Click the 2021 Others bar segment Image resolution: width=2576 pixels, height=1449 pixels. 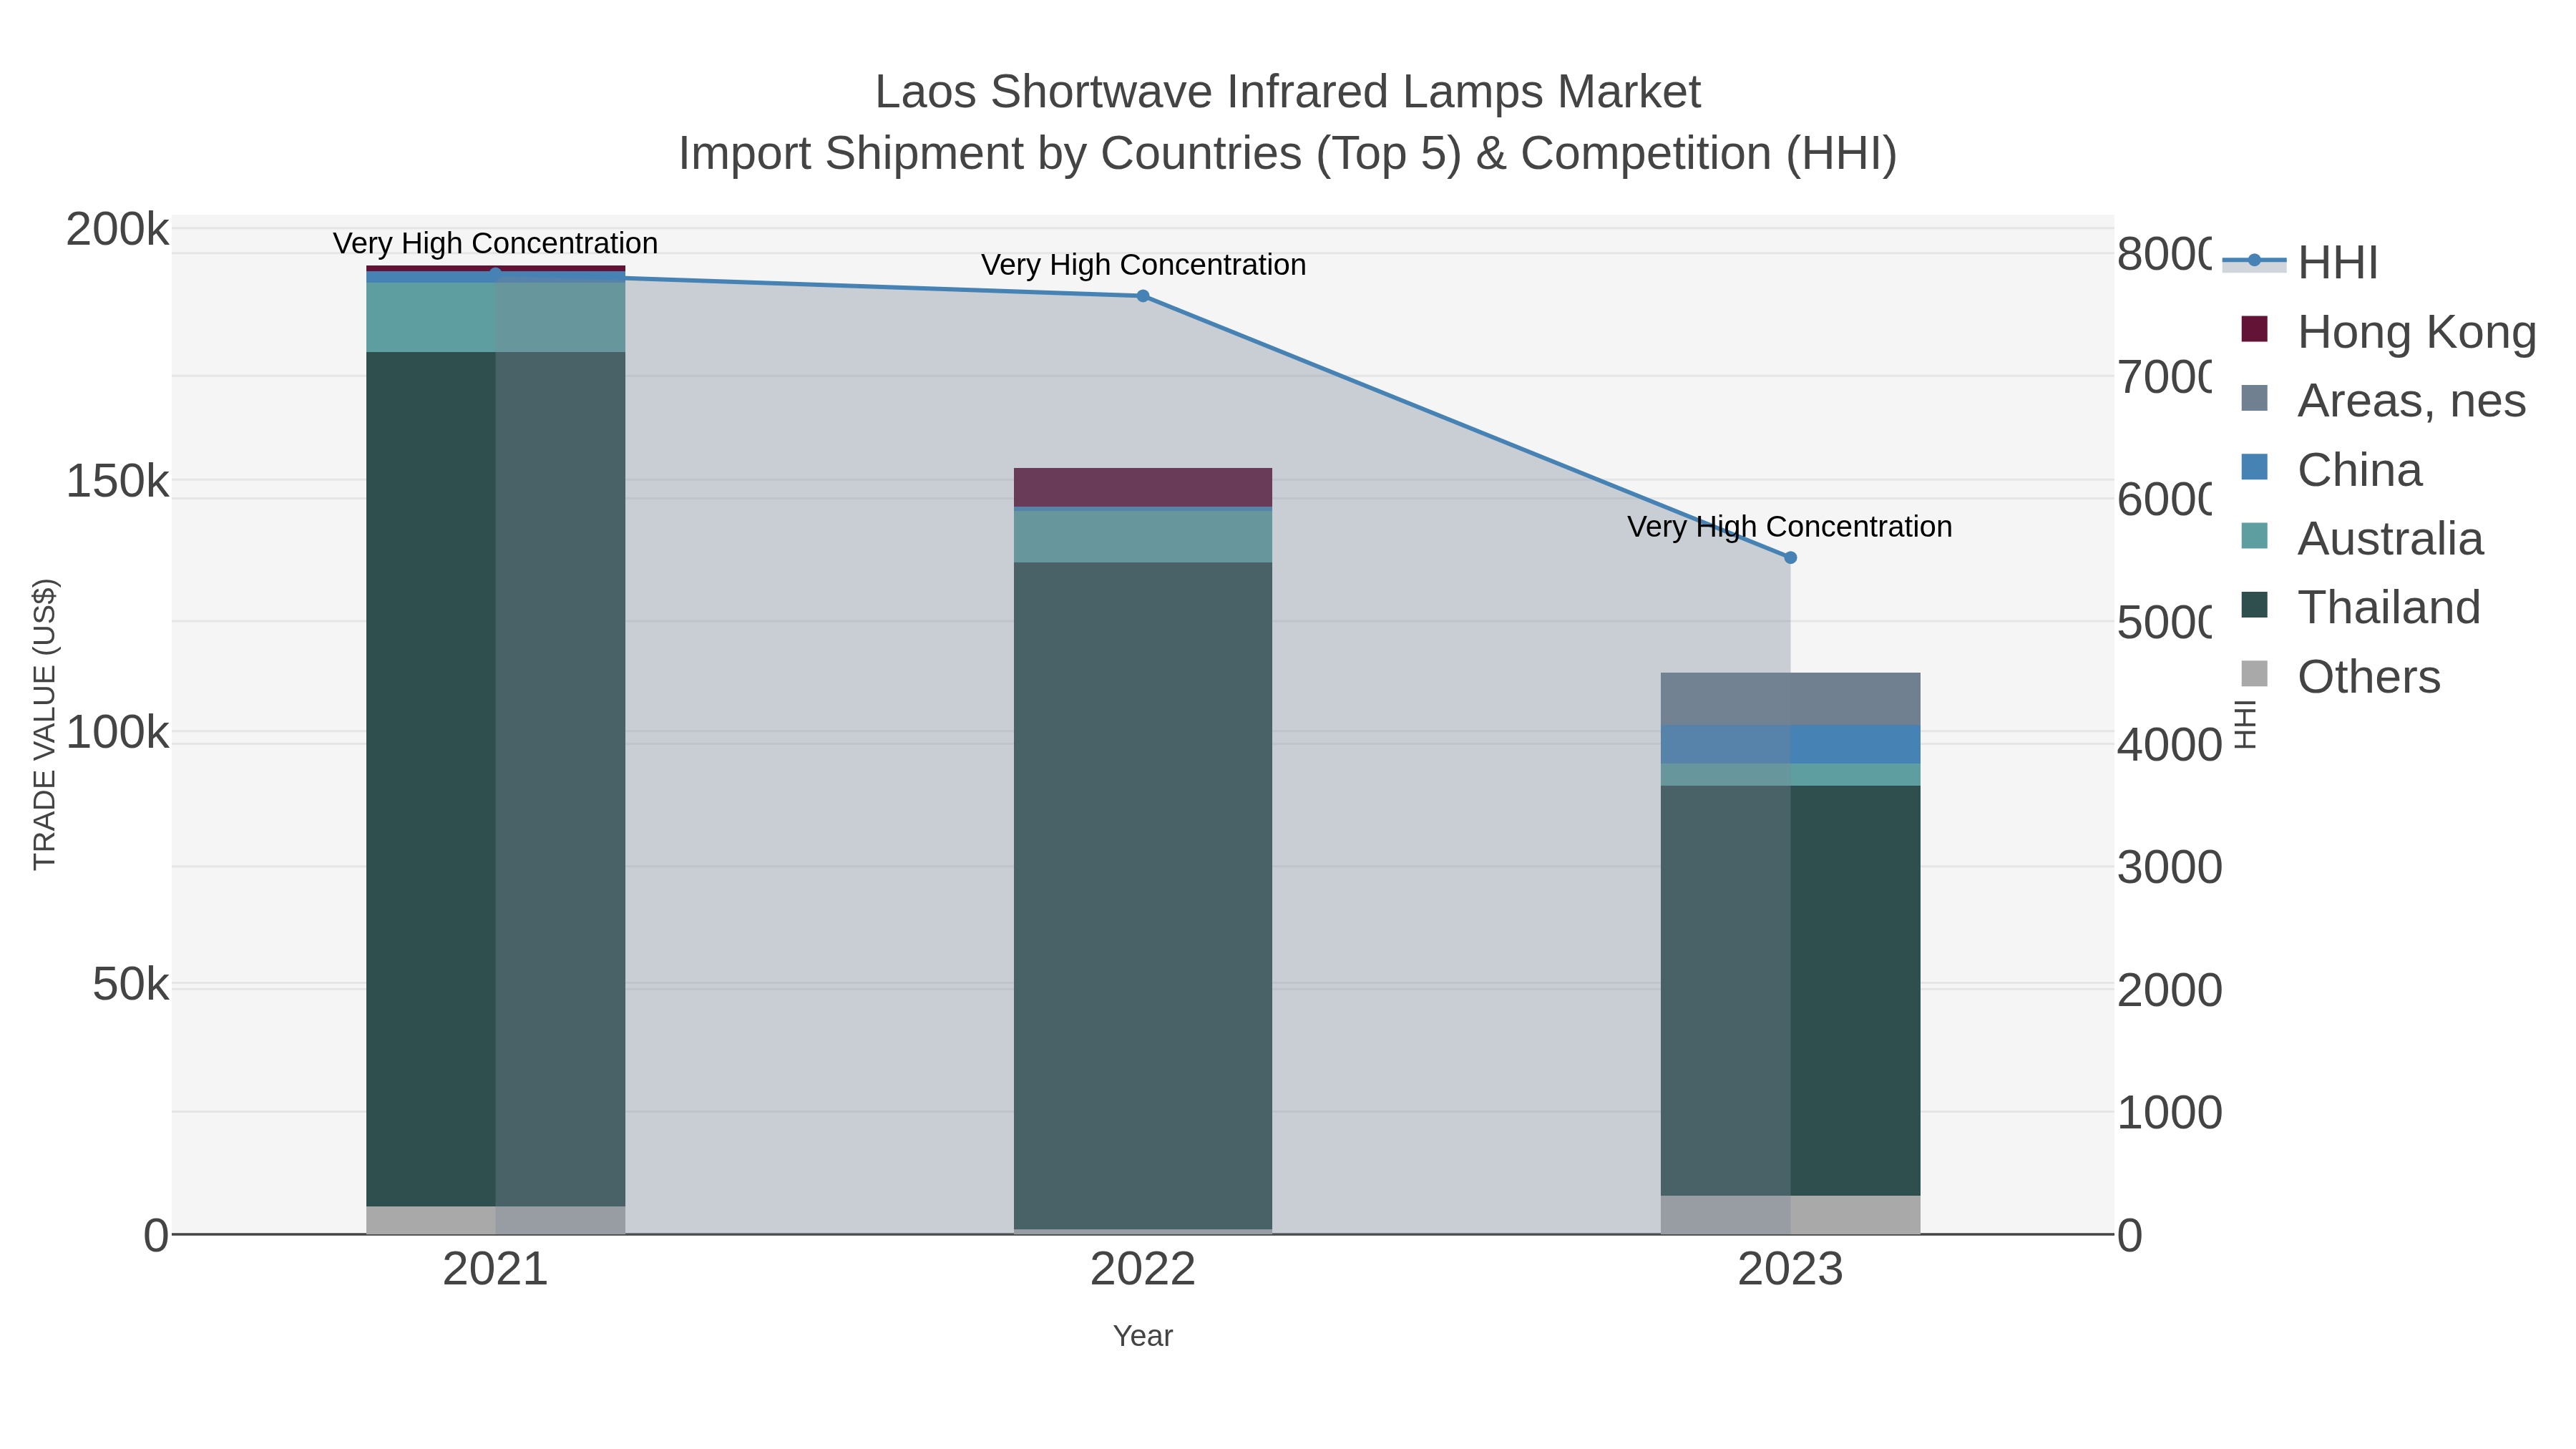495,1220
